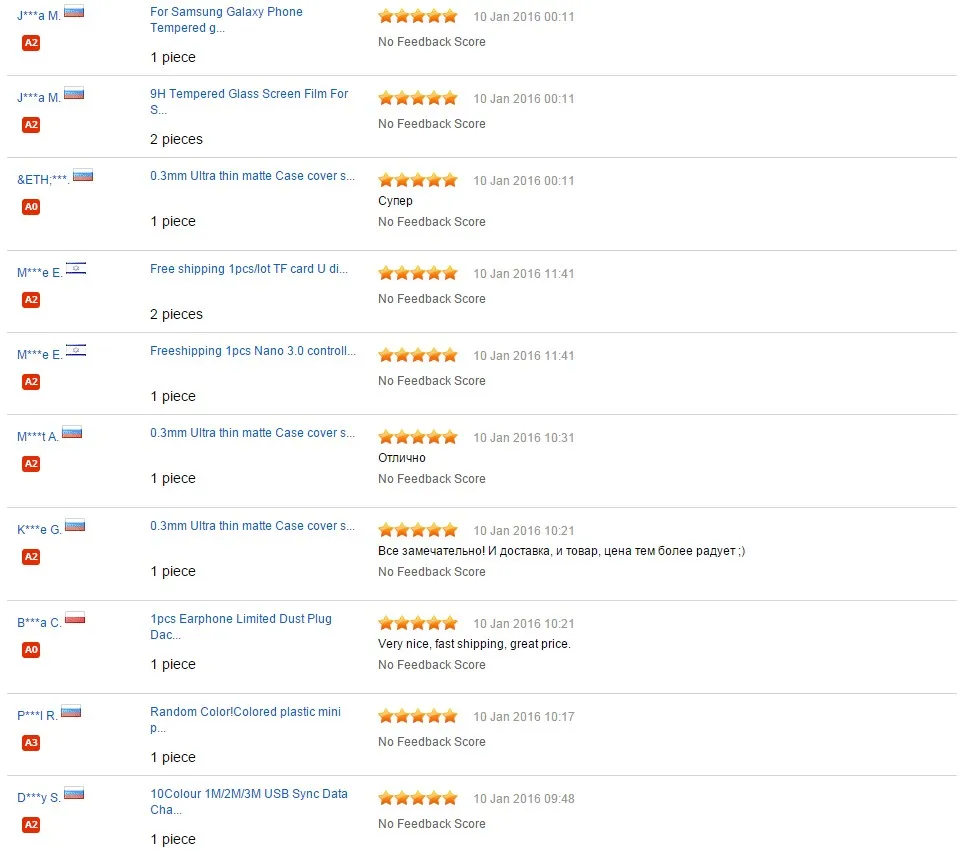Click star rating for Earphone Dust Plug review
The image size is (973, 851).
click(418, 623)
